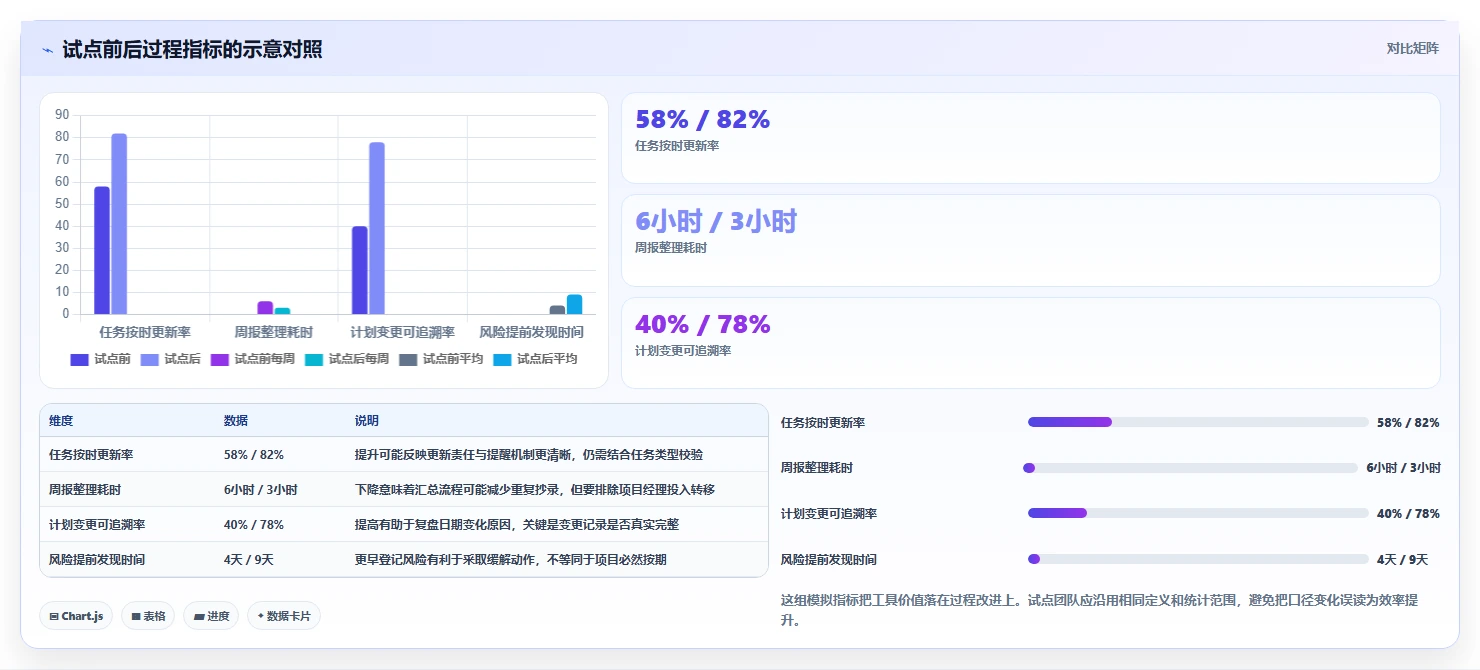Select table cell 计划变更可追溯率
The height and width of the screenshot is (670, 1480).
pyautogui.click(x=97, y=524)
